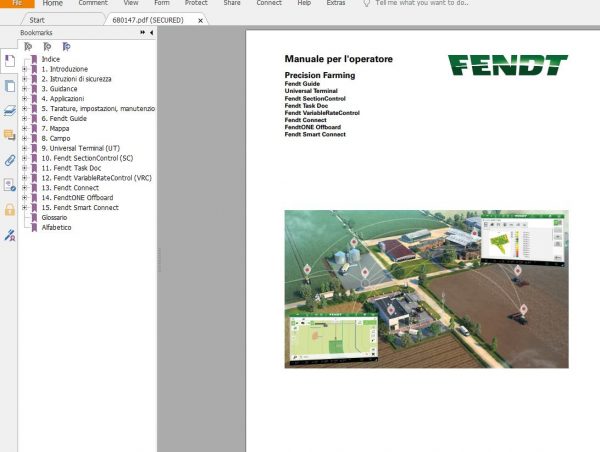Click the second bookmark toolbar flag icon
This screenshot has height=452, width=600.
(x=47, y=47)
